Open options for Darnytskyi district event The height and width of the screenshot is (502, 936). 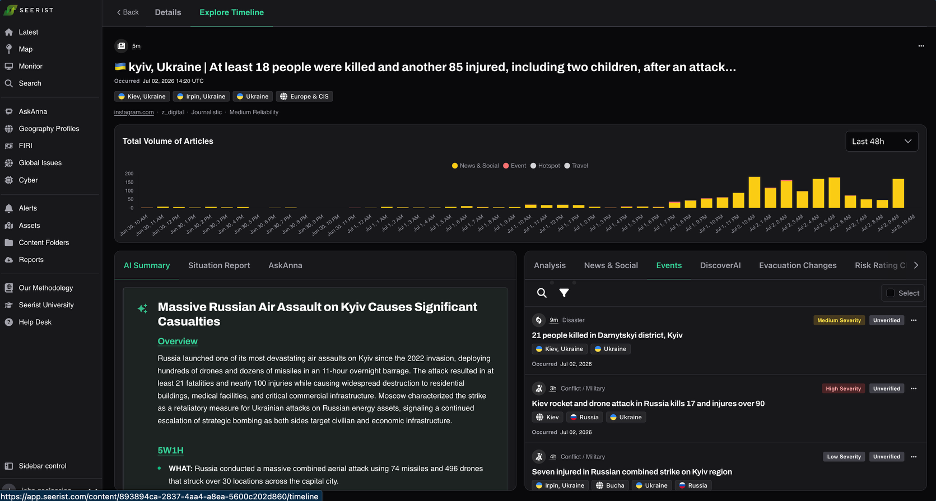pos(914,321)
